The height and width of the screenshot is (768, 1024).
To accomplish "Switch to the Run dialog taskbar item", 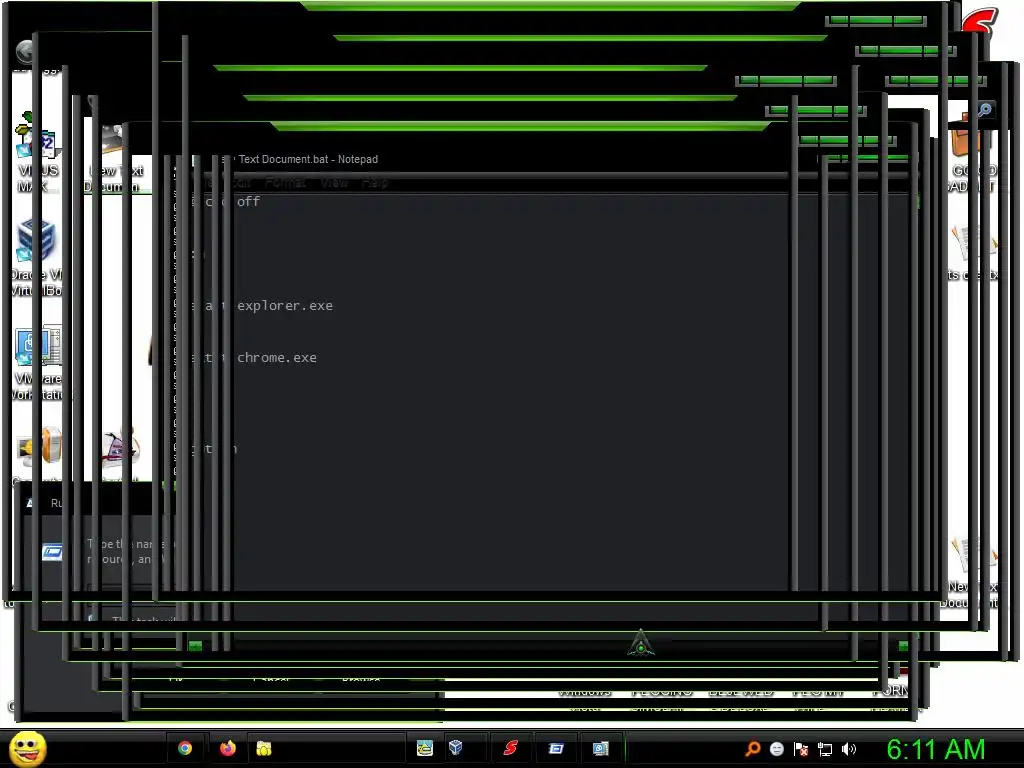I will (x=556, y=748).
